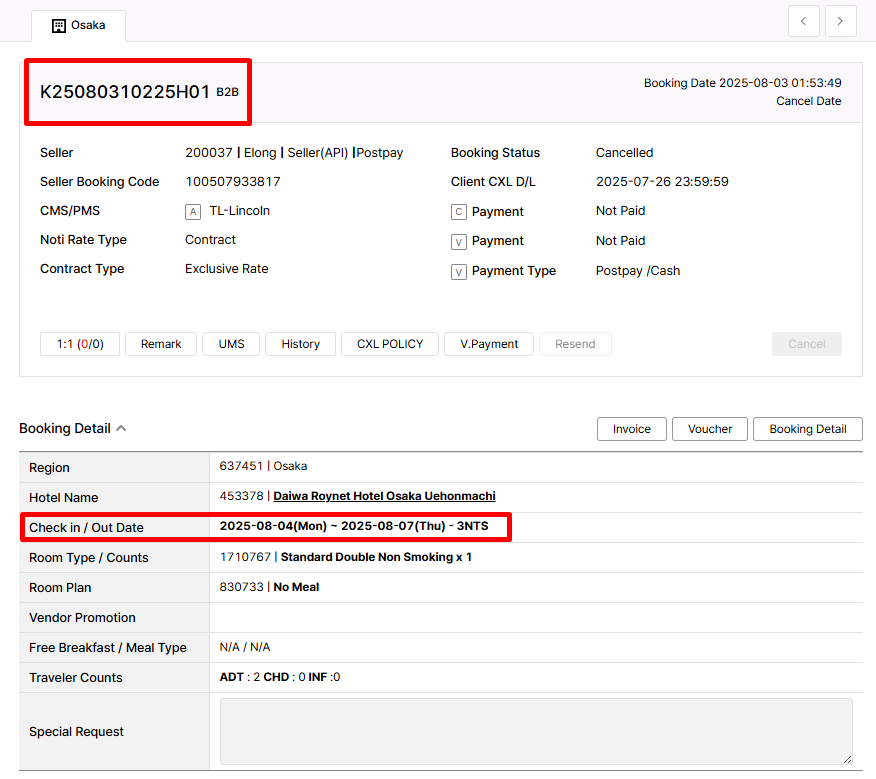Click the 'C' badge next to Payment

coord(459,212)
